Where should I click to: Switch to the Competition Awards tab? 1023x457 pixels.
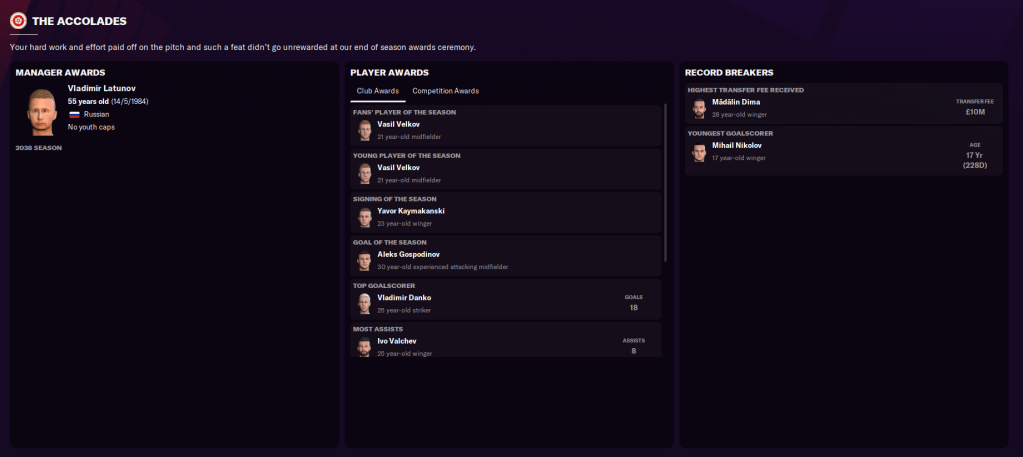click(445, 91)
